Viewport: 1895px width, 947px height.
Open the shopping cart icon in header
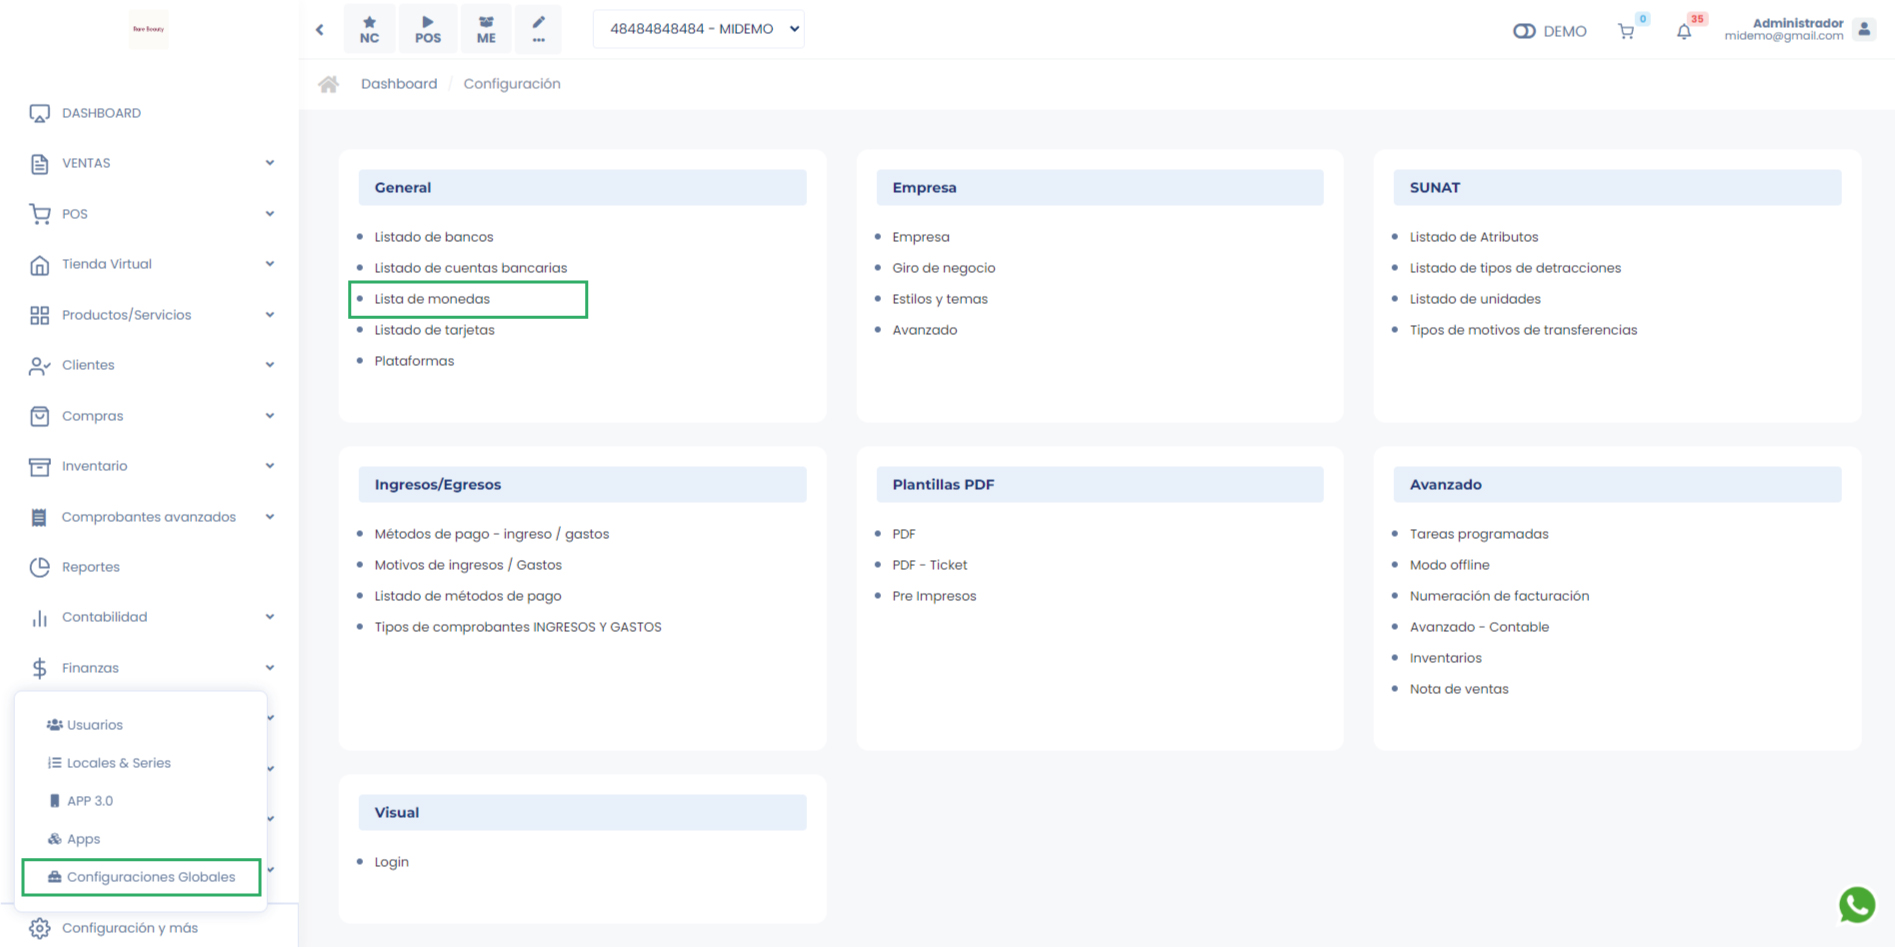pyautogui.click(x=1626, y=31)
